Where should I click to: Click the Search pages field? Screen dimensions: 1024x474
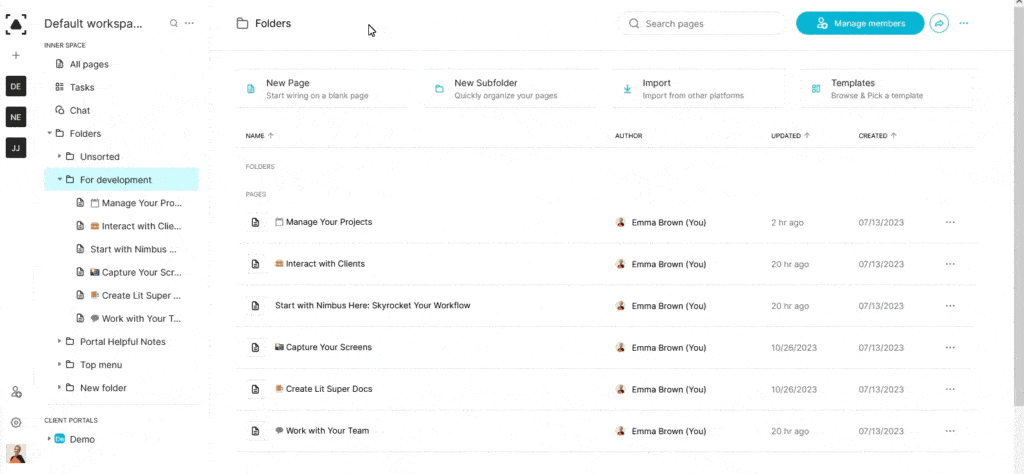click(x=702, y=24)
